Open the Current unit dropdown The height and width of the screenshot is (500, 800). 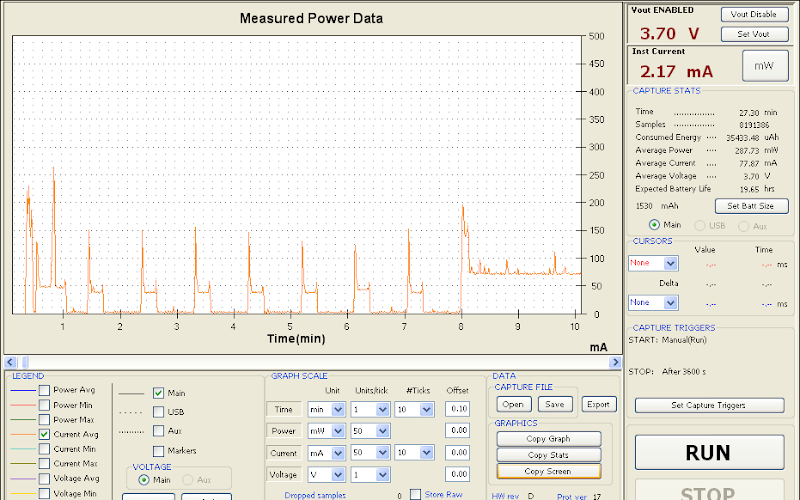(327, 453)
